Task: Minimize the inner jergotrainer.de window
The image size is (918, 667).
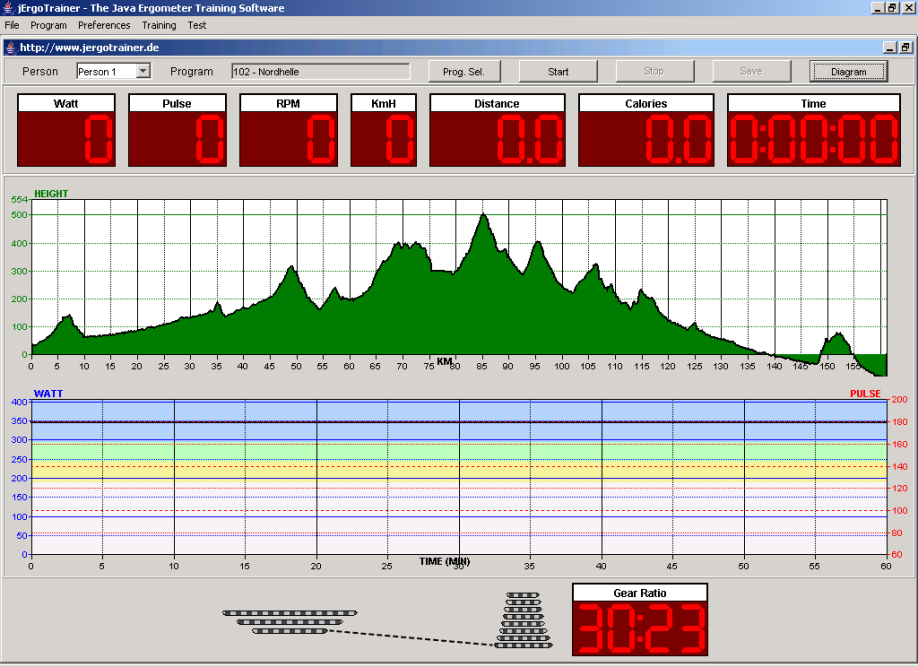Action: click(x=890, y=47)
